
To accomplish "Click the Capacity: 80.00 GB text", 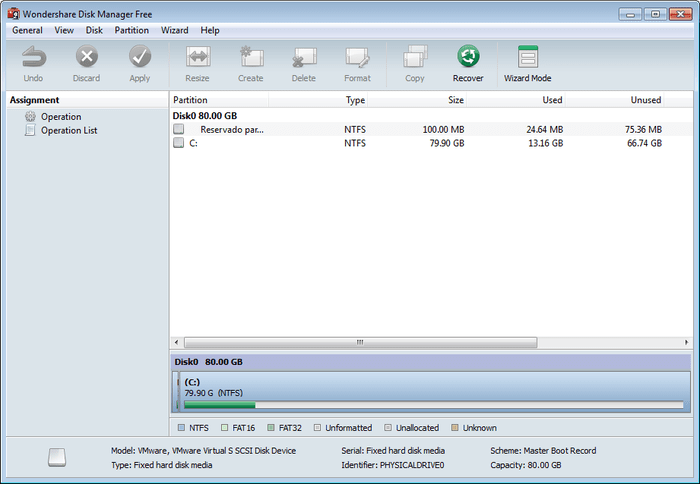I will (526, 465).
